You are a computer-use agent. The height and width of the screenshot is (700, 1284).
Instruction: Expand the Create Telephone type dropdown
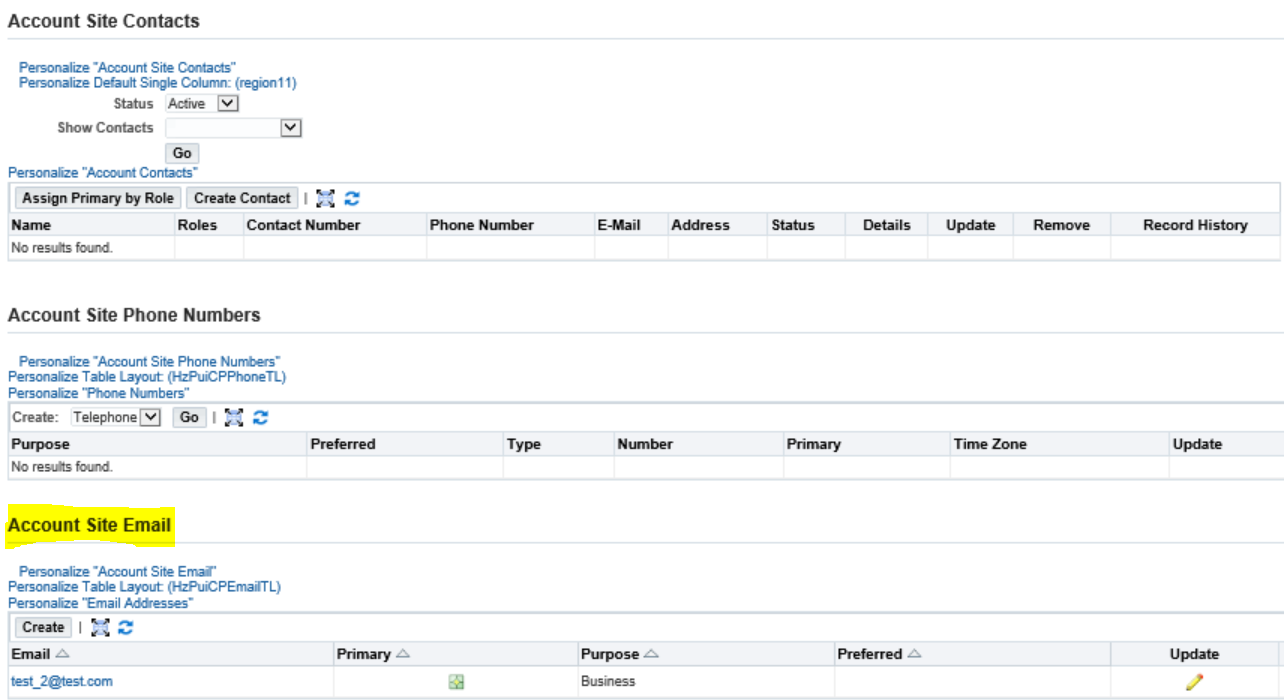150,418
